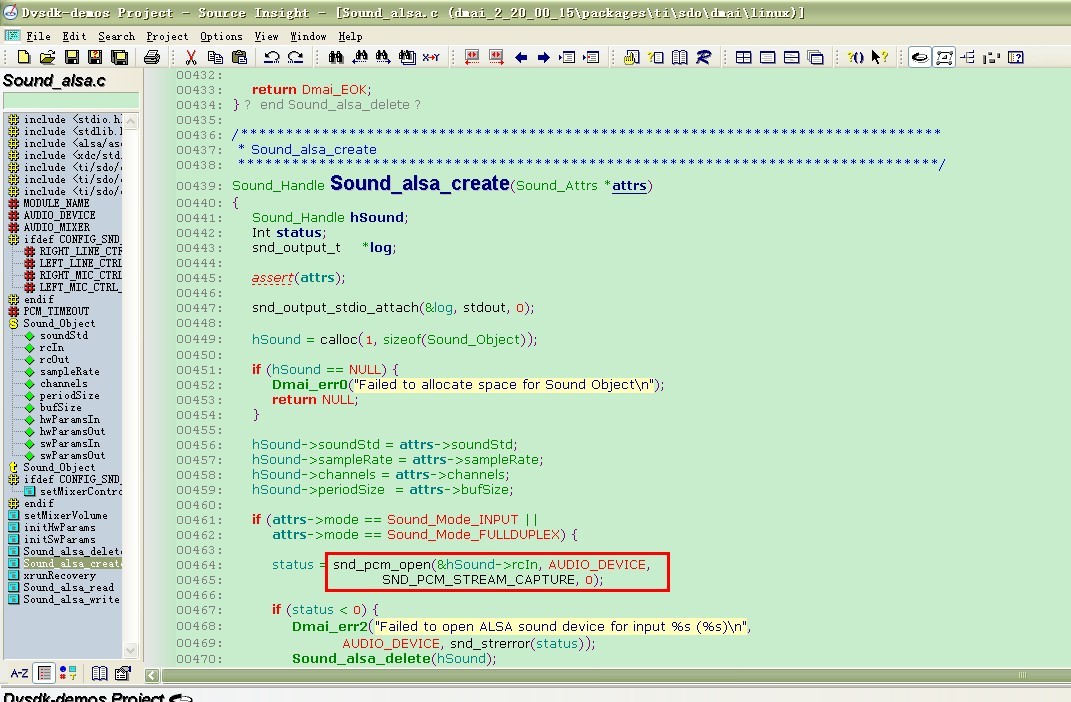Print the file using printer icon
The width and height of the screenshot is (1071, 702).
[x=152, y=57]
